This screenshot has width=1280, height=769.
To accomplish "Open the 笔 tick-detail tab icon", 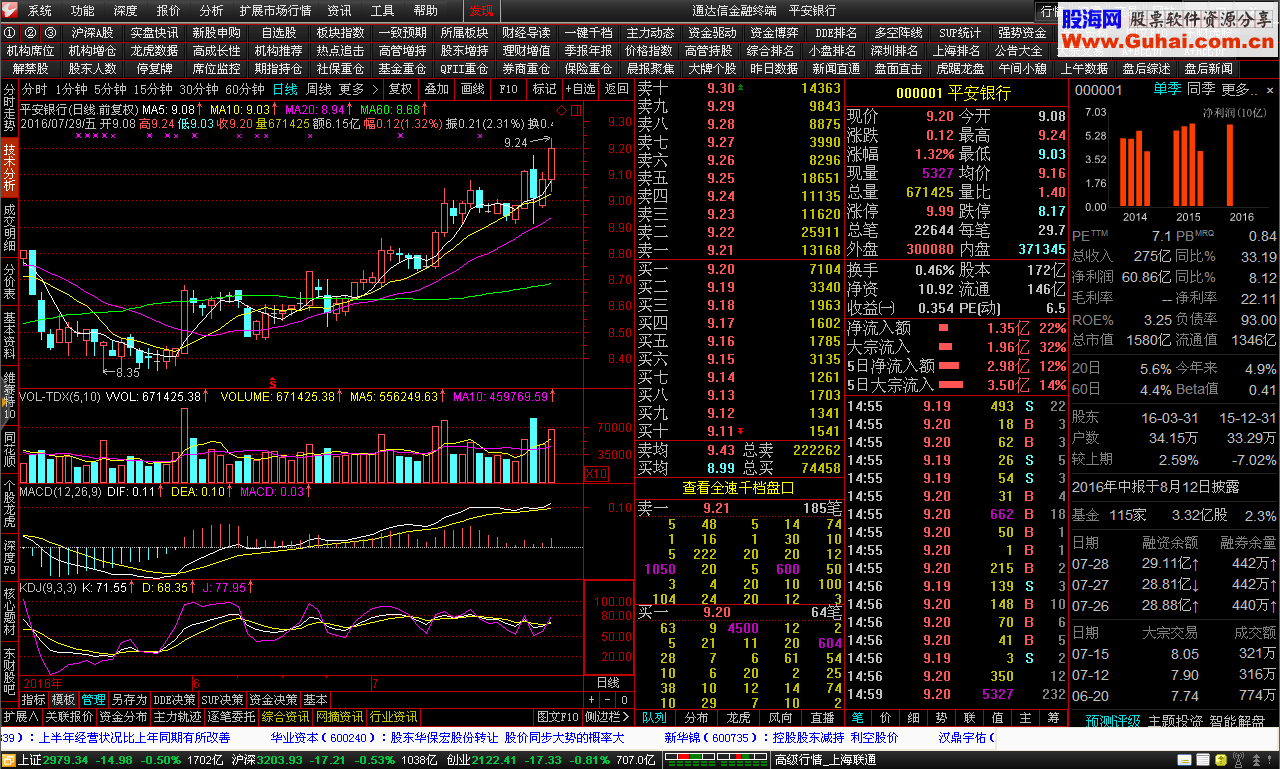I will pos(858,717).
